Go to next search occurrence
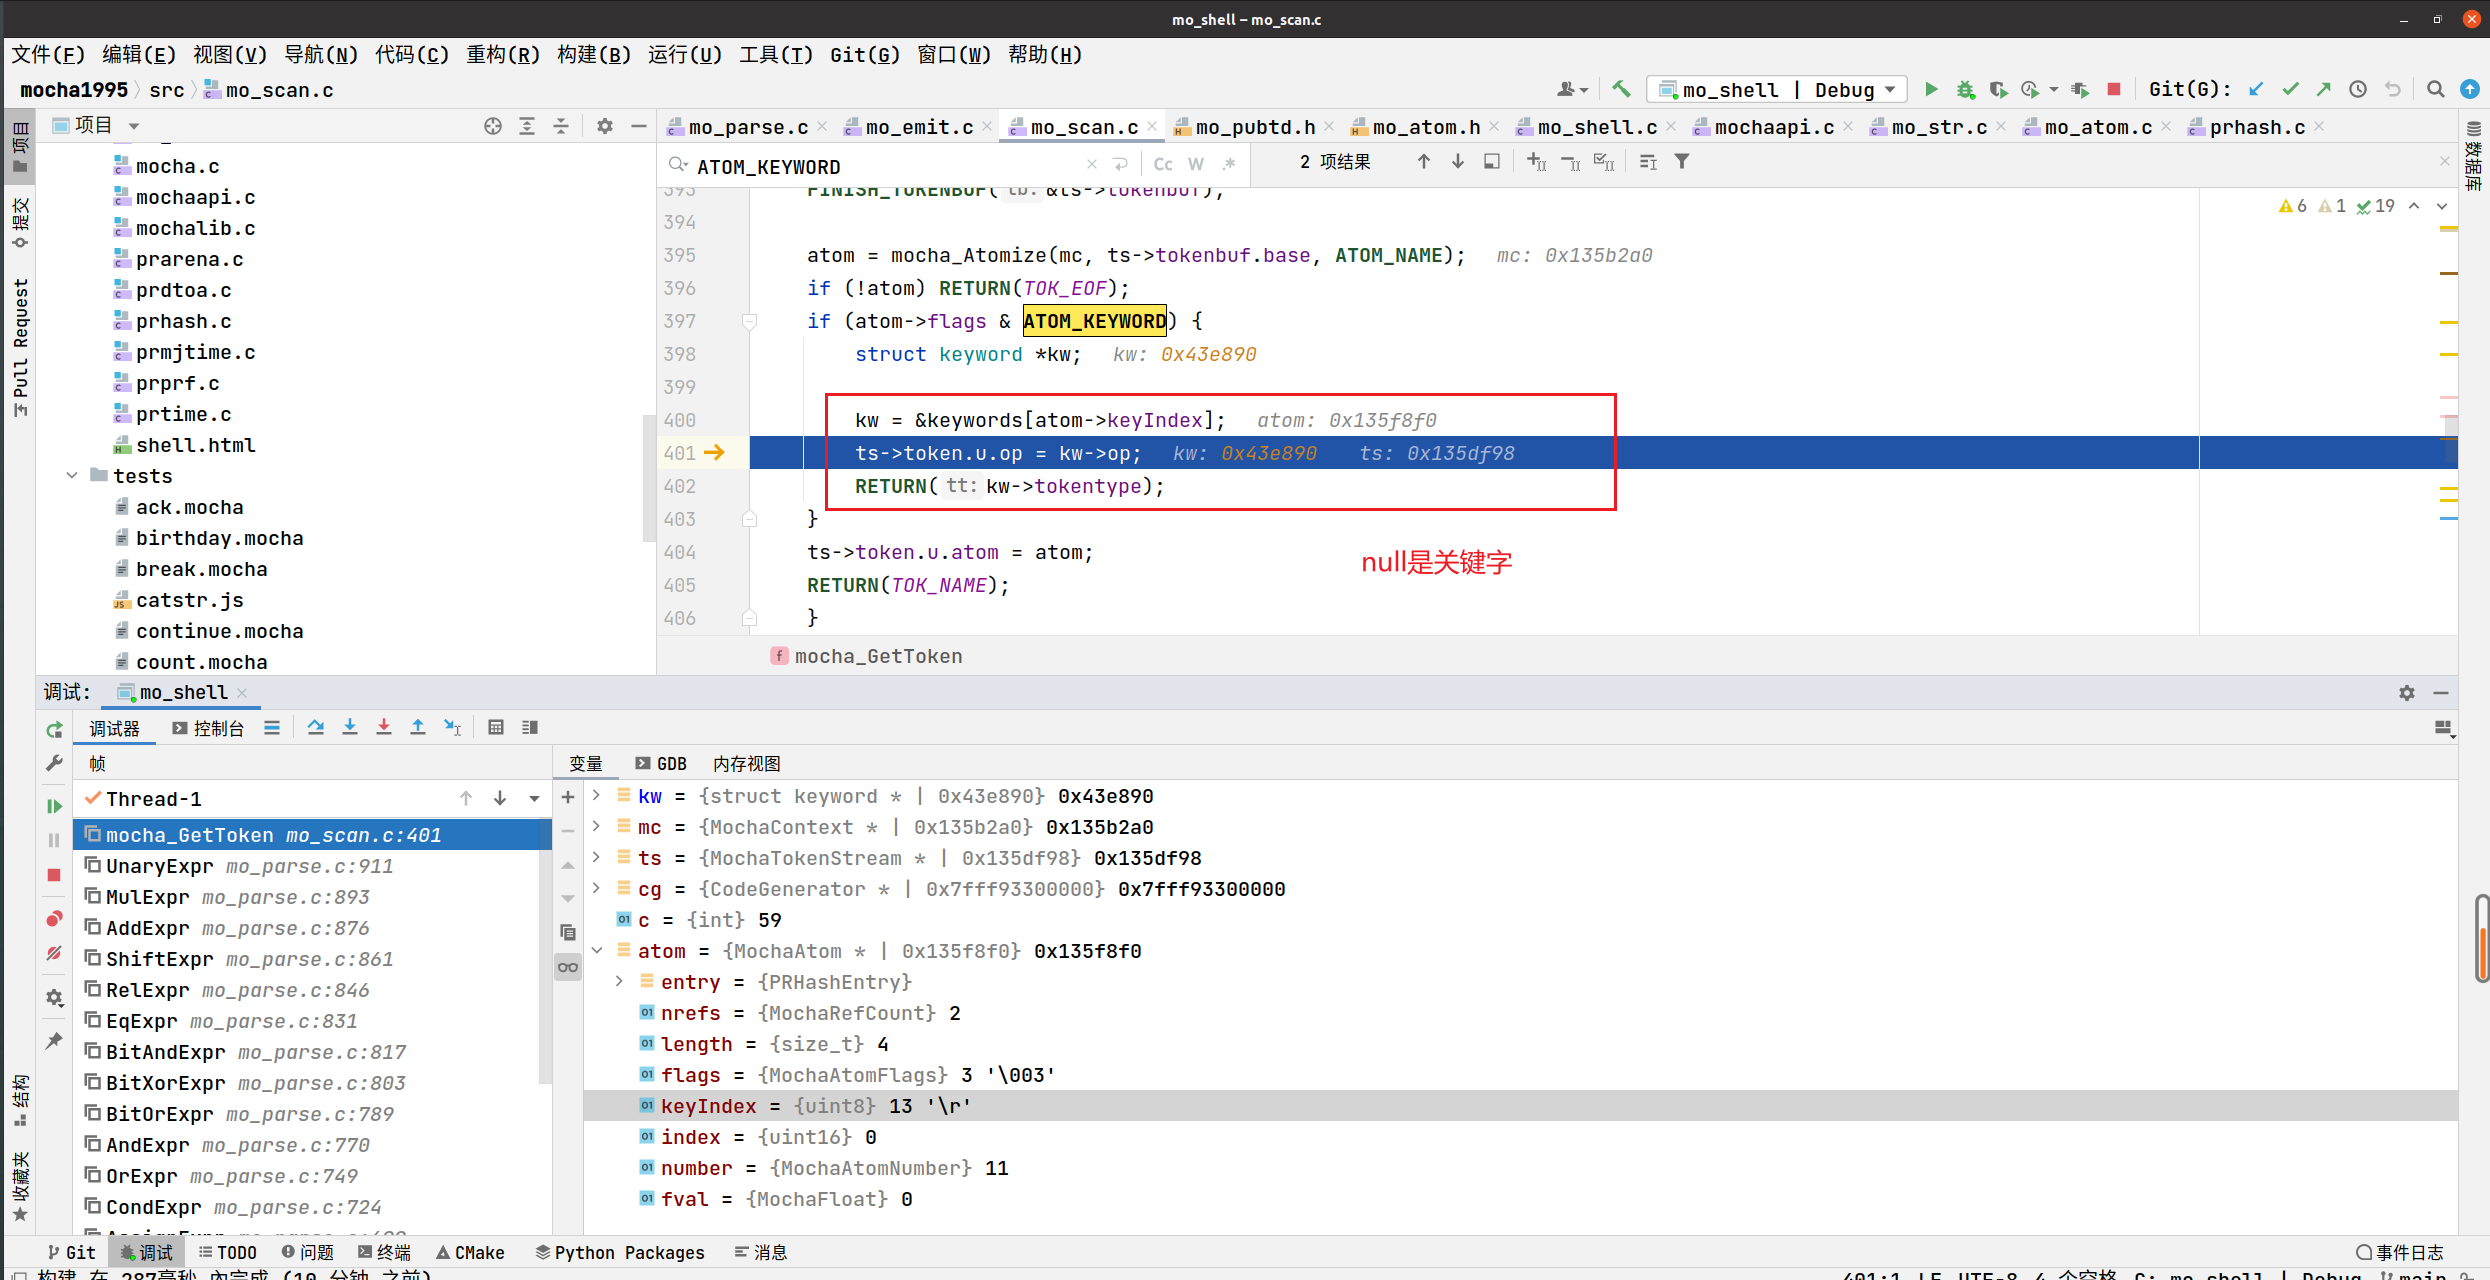Viewport: 2490px width, 1280px height. pos(1458,162)
